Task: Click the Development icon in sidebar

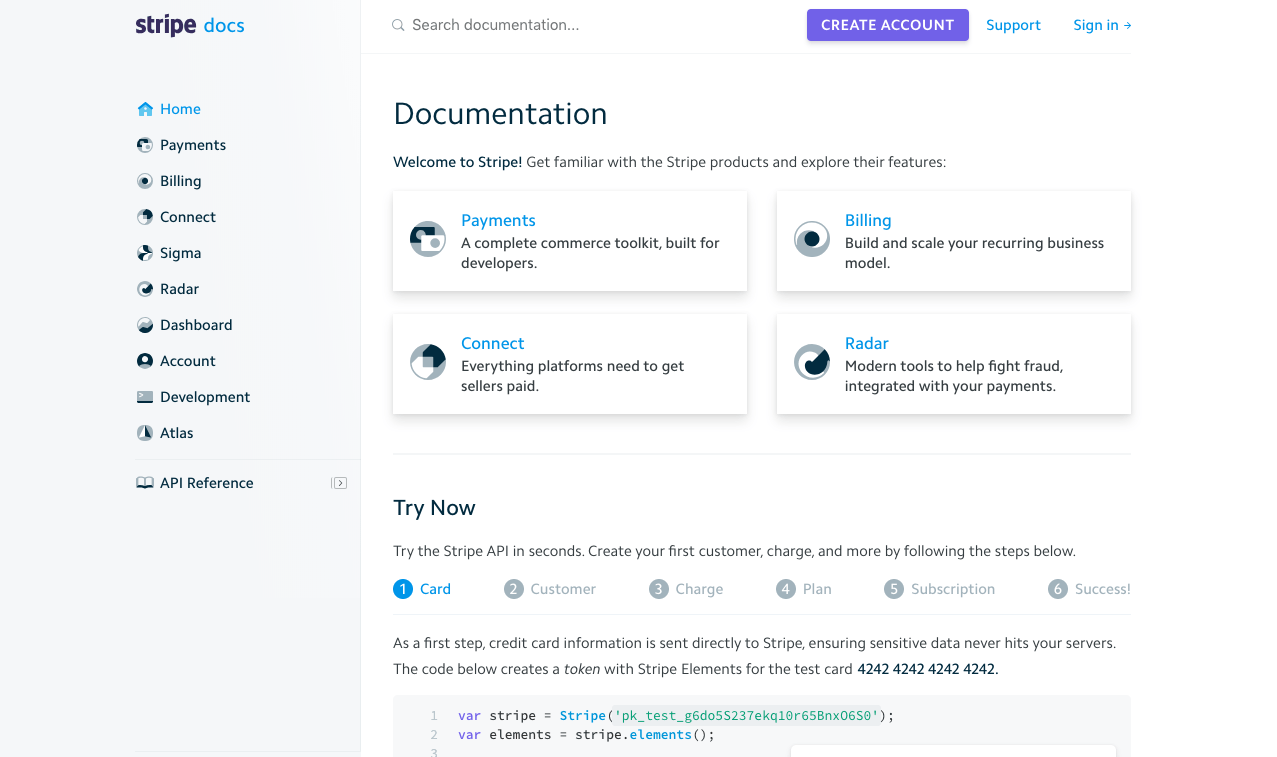Action: point(145,397)
